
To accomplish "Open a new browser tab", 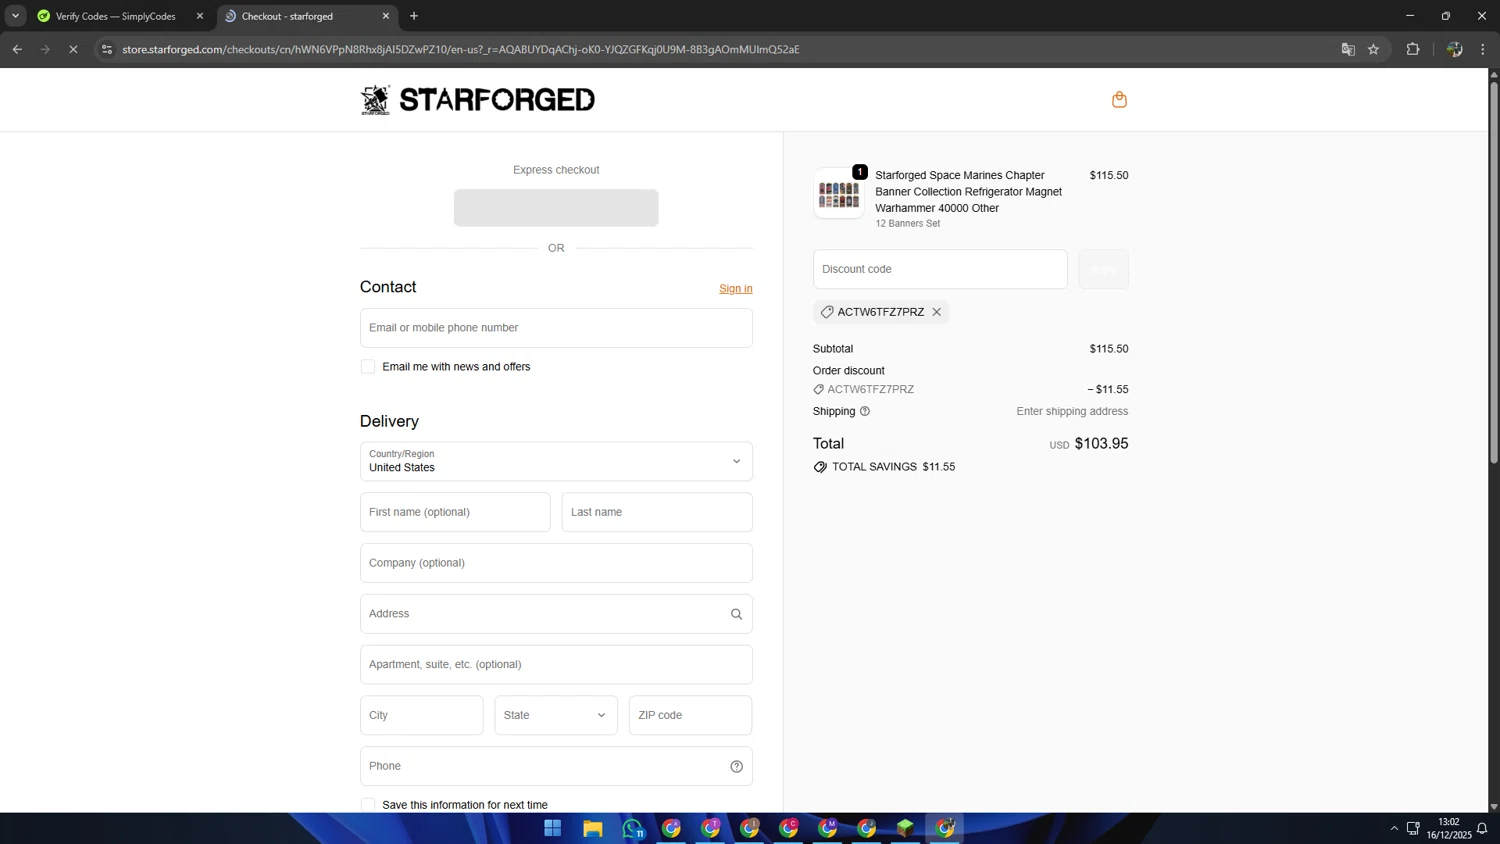I will pos(414,16).
